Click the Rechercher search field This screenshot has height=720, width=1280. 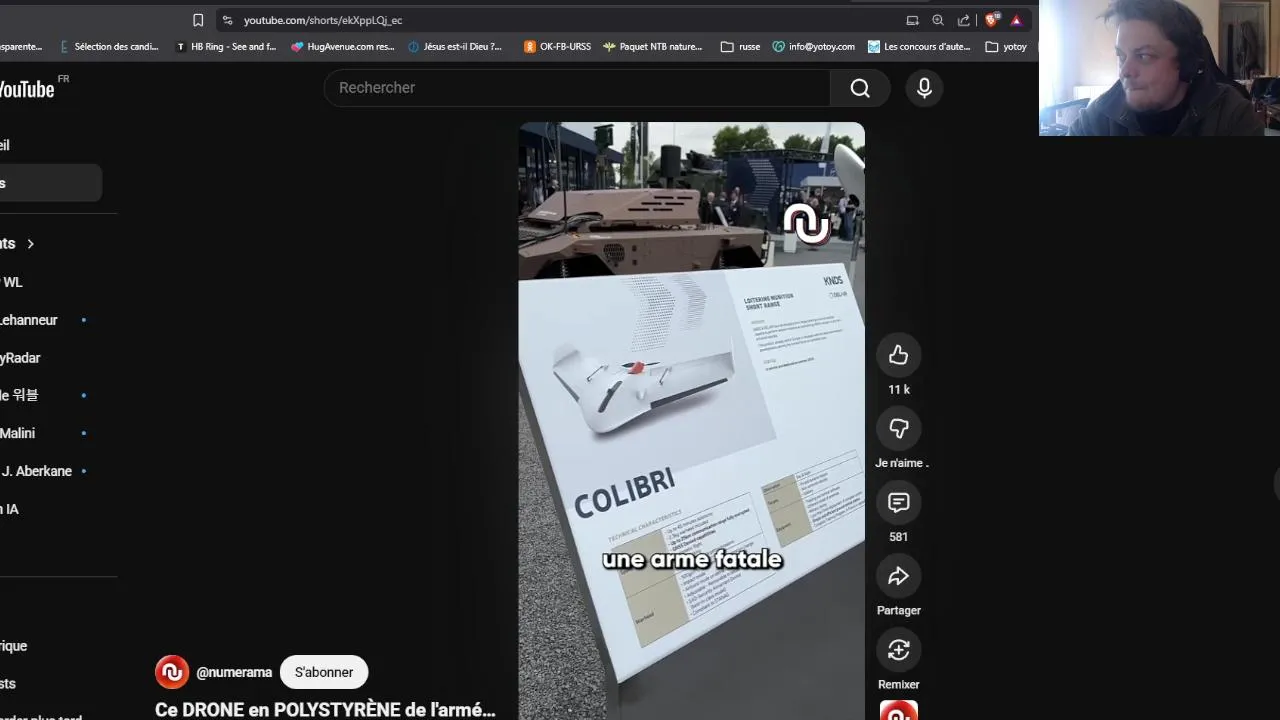coord(577,88)
